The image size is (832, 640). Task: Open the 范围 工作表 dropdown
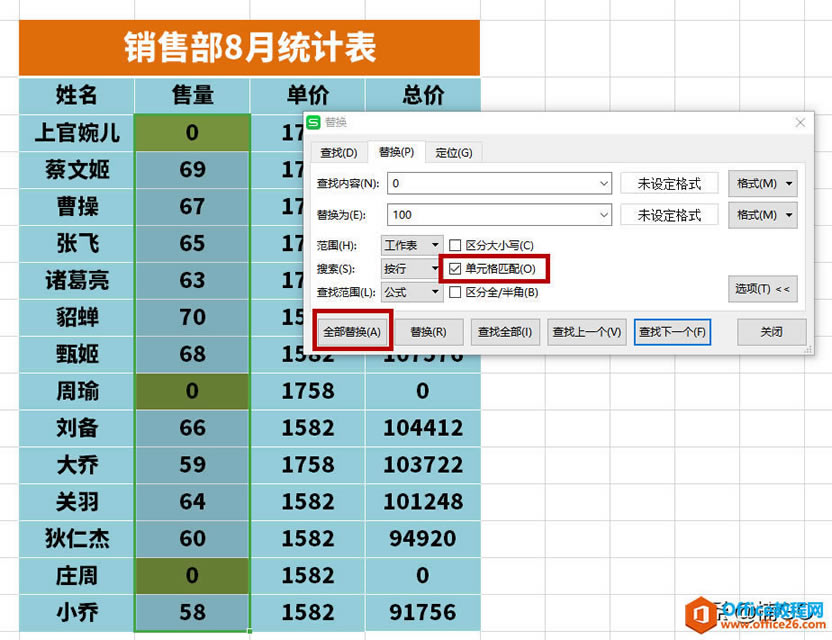412,245
